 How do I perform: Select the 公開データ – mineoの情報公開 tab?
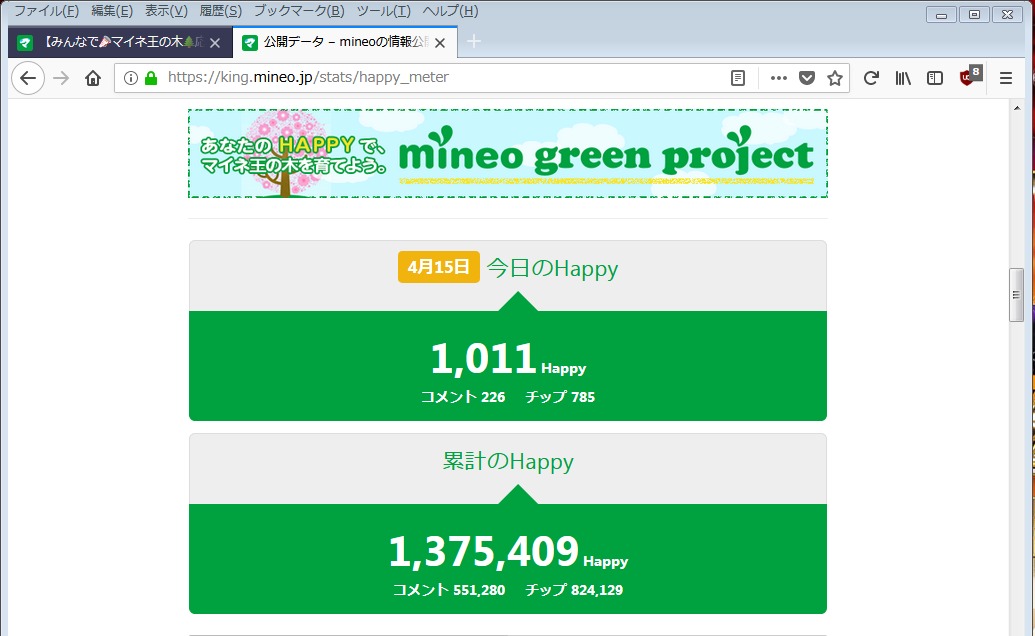click(x=345, y=42)
